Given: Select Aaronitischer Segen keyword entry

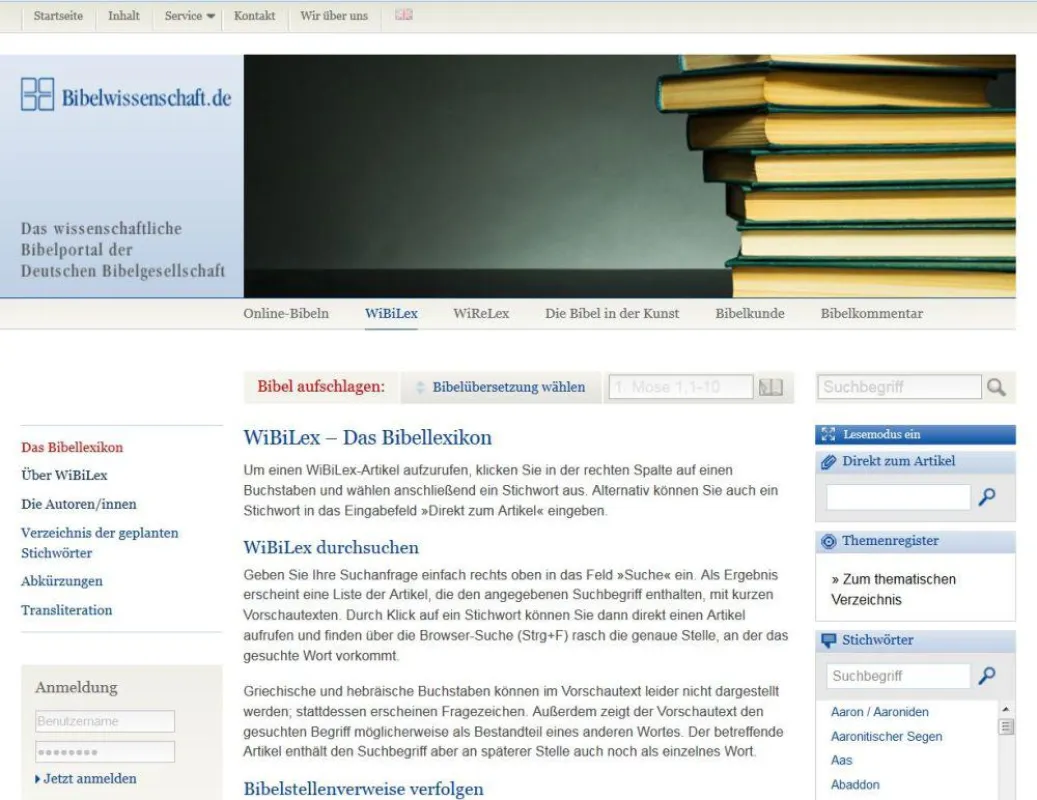Looking at the screenshot, I should click(x=886, y=736).
